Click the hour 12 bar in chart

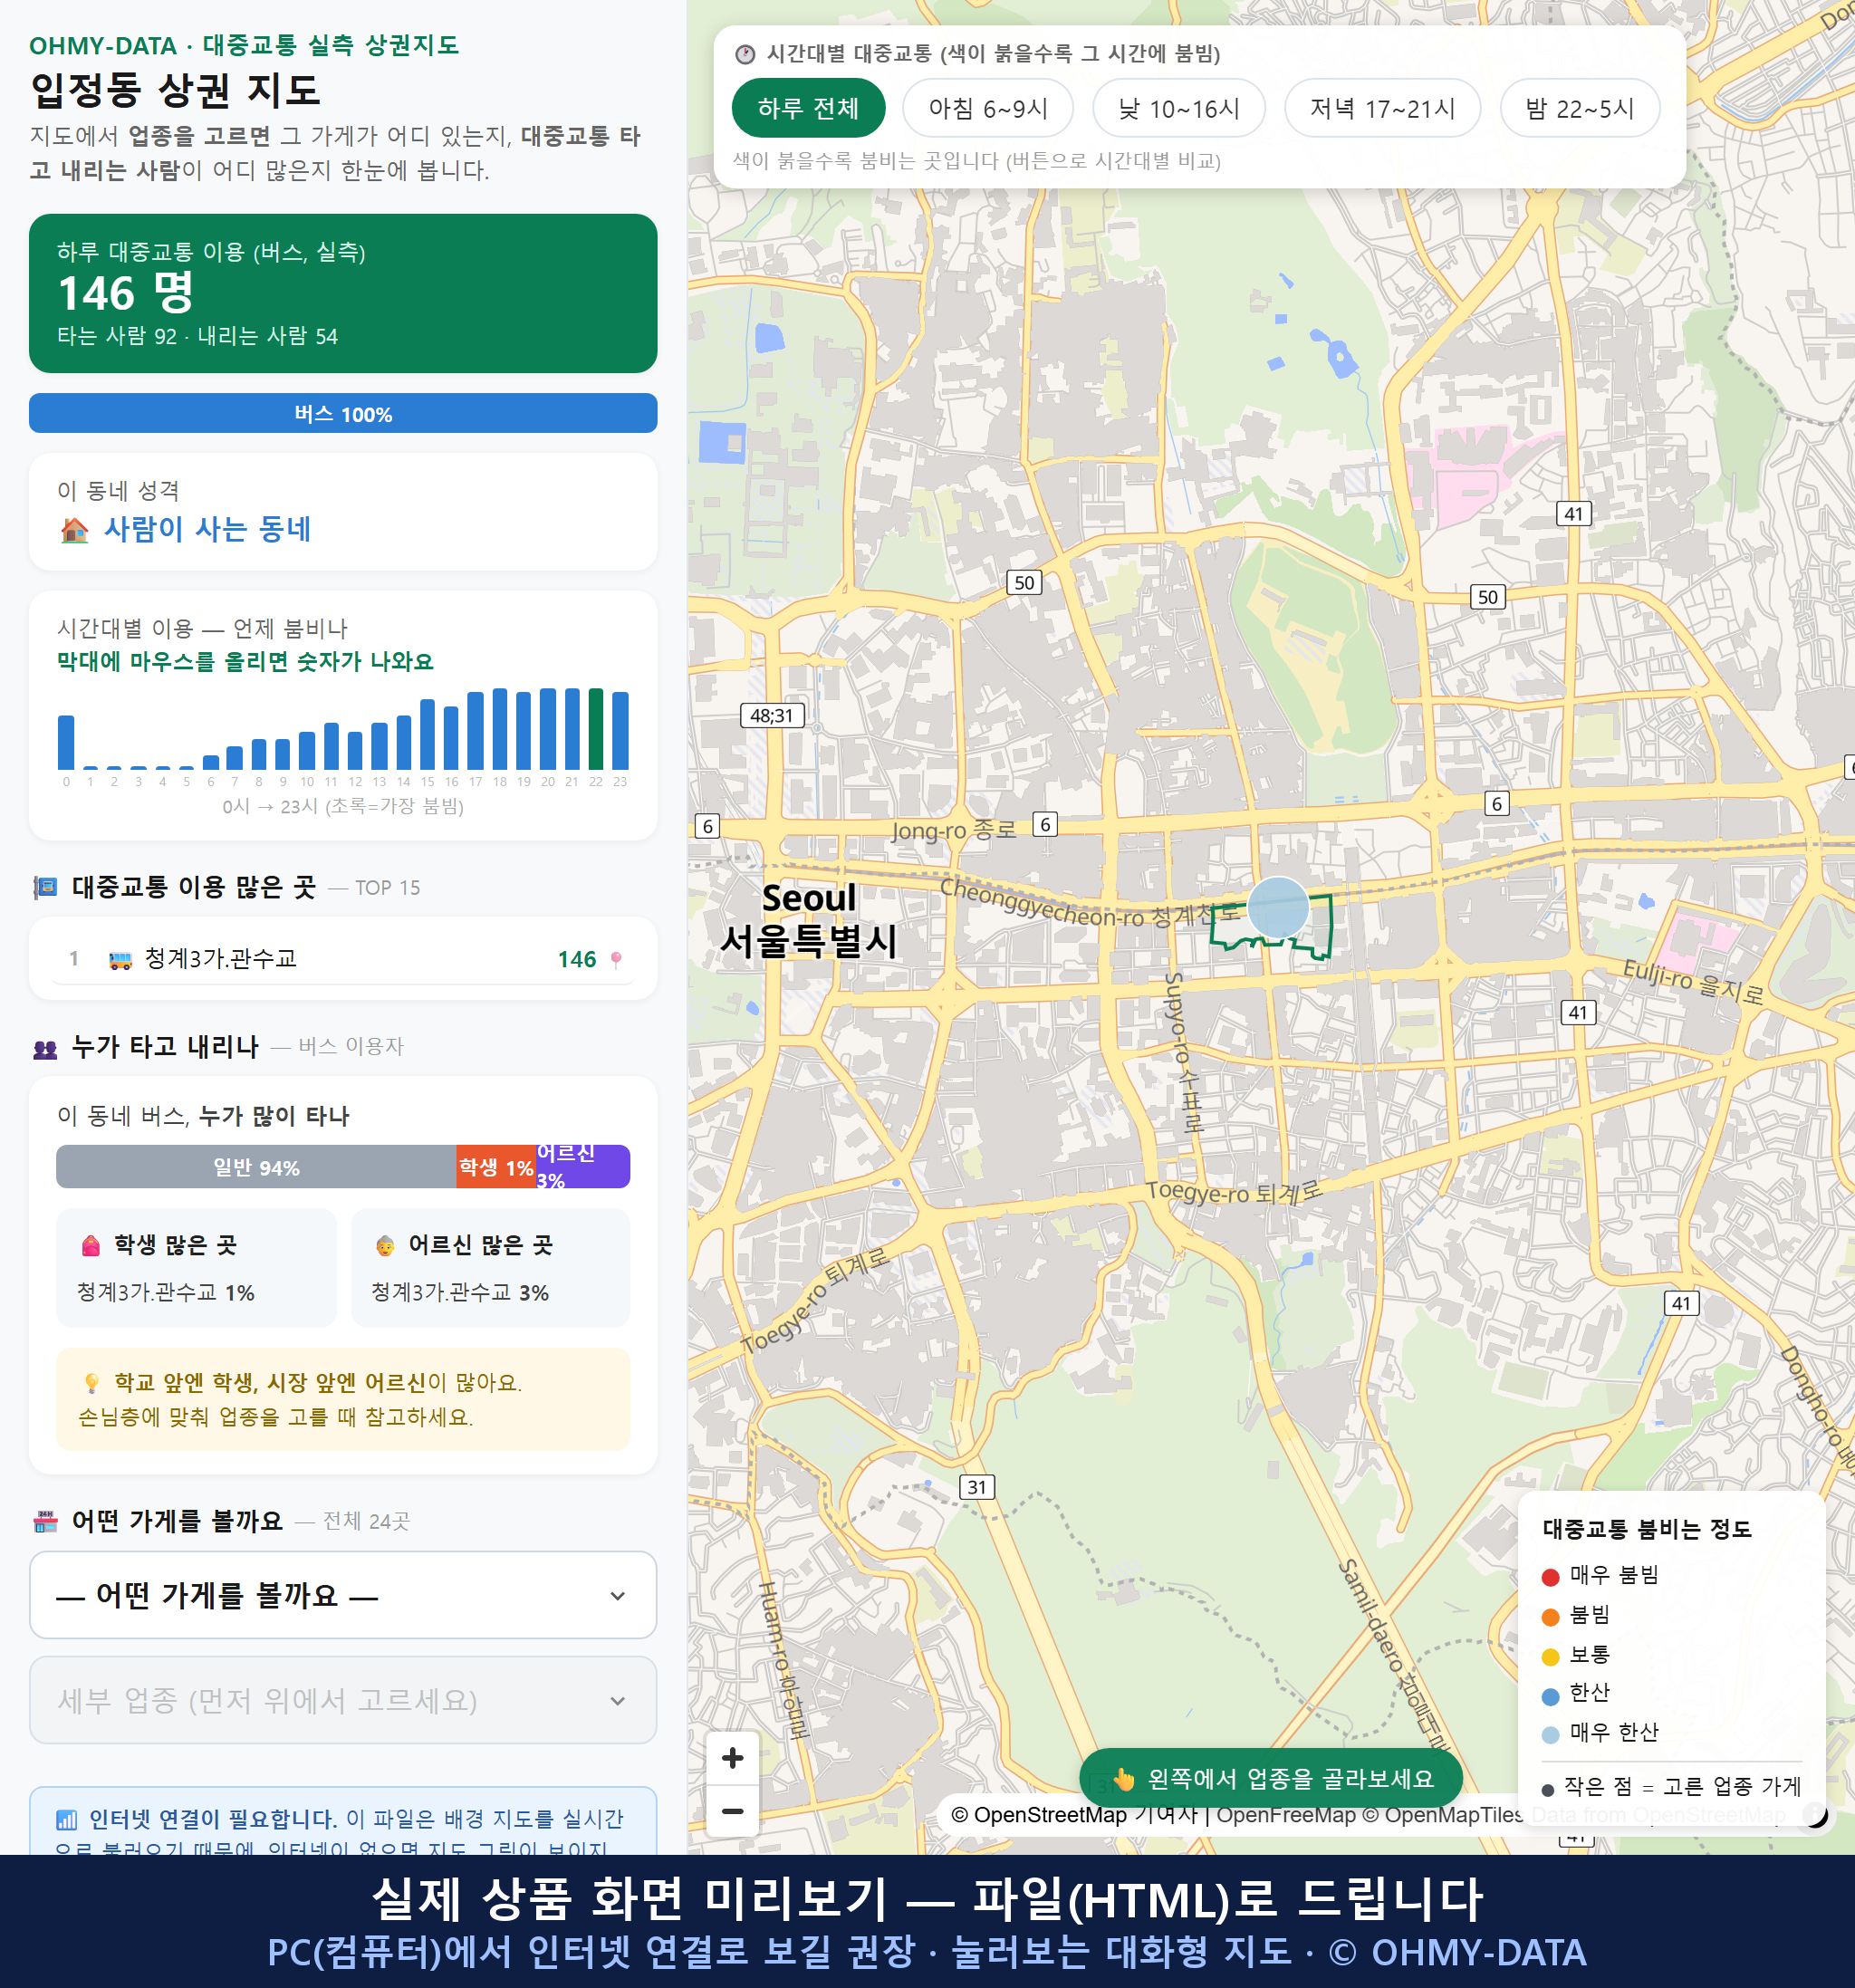click(x=355, y=750)
